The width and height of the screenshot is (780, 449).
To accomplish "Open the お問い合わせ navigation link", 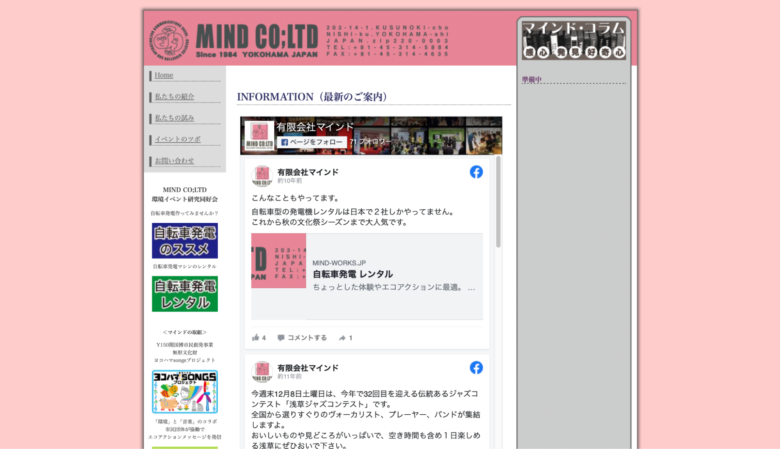I will point(174,161).
